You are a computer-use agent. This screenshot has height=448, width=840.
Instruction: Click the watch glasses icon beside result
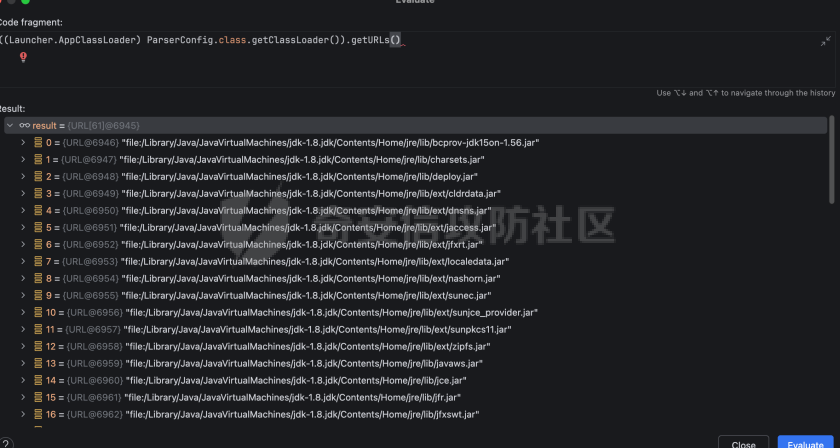[24, 125]
